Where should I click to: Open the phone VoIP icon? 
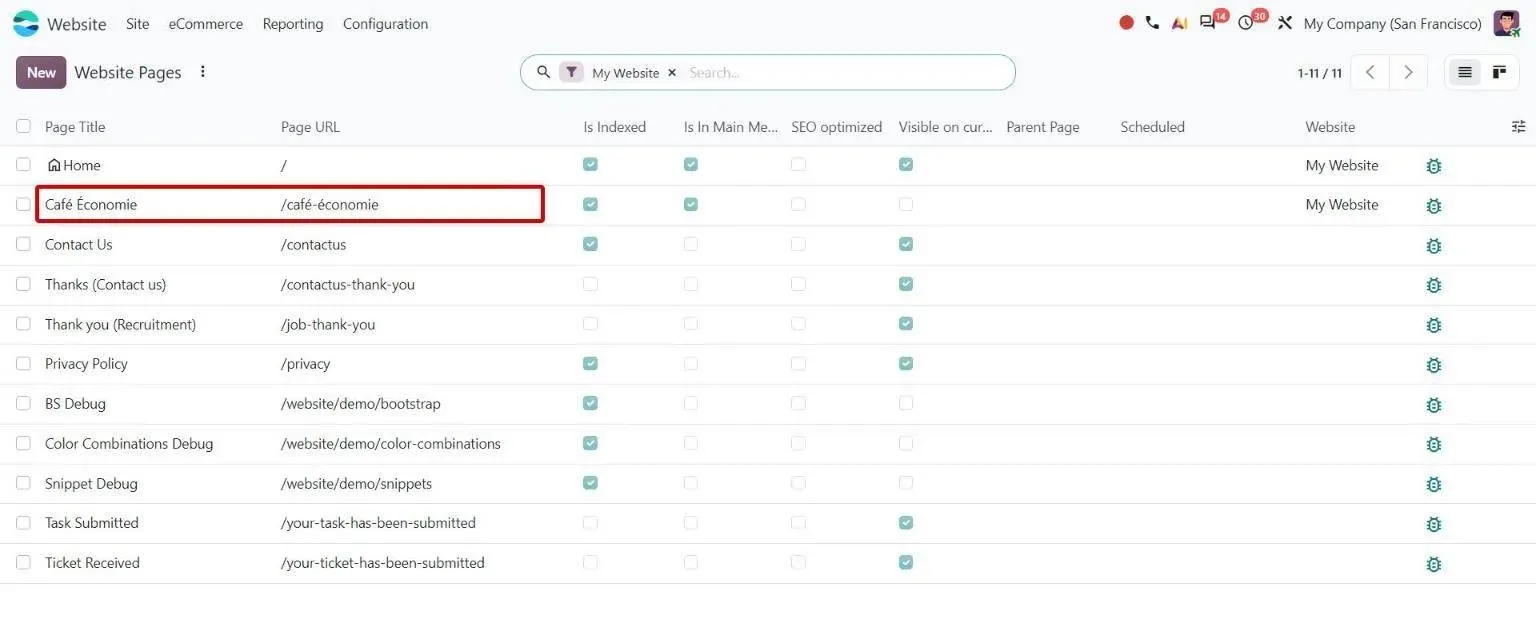coord(1152,23)
